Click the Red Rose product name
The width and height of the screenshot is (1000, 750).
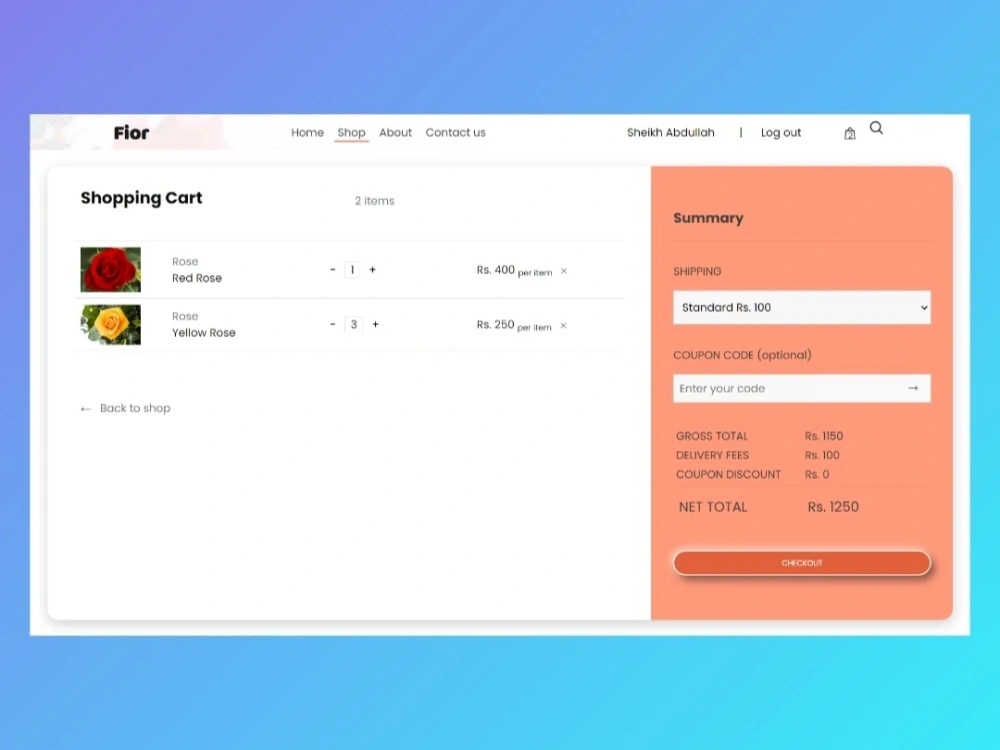coord(197,278)
